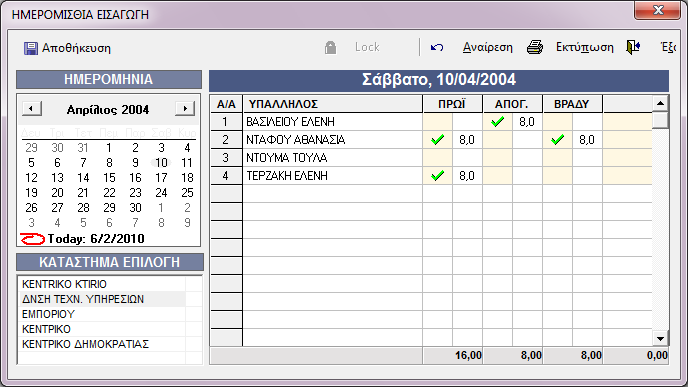Click the red Today circle icon
The image size is (688, 387).
click(x=32, y=239)
